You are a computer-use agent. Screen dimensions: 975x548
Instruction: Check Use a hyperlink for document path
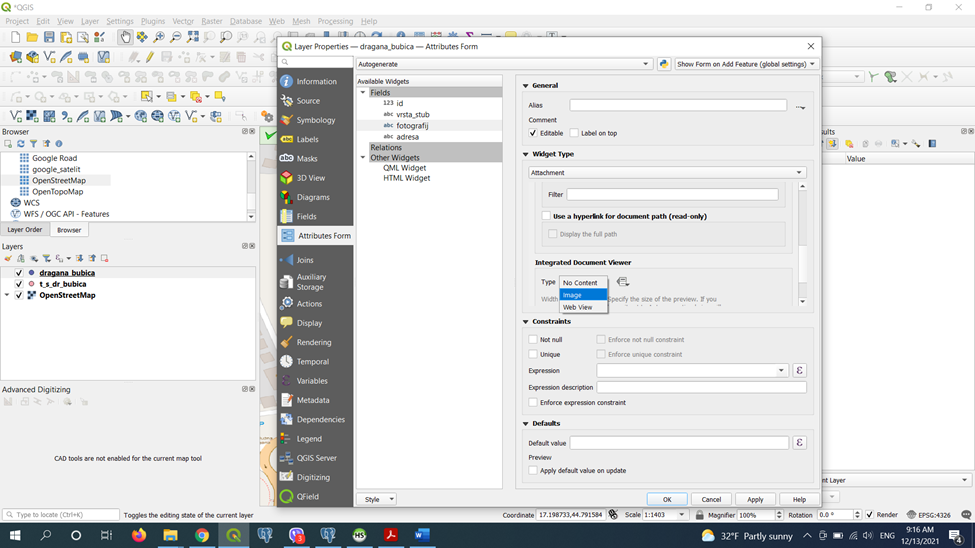tap(546, 216)
